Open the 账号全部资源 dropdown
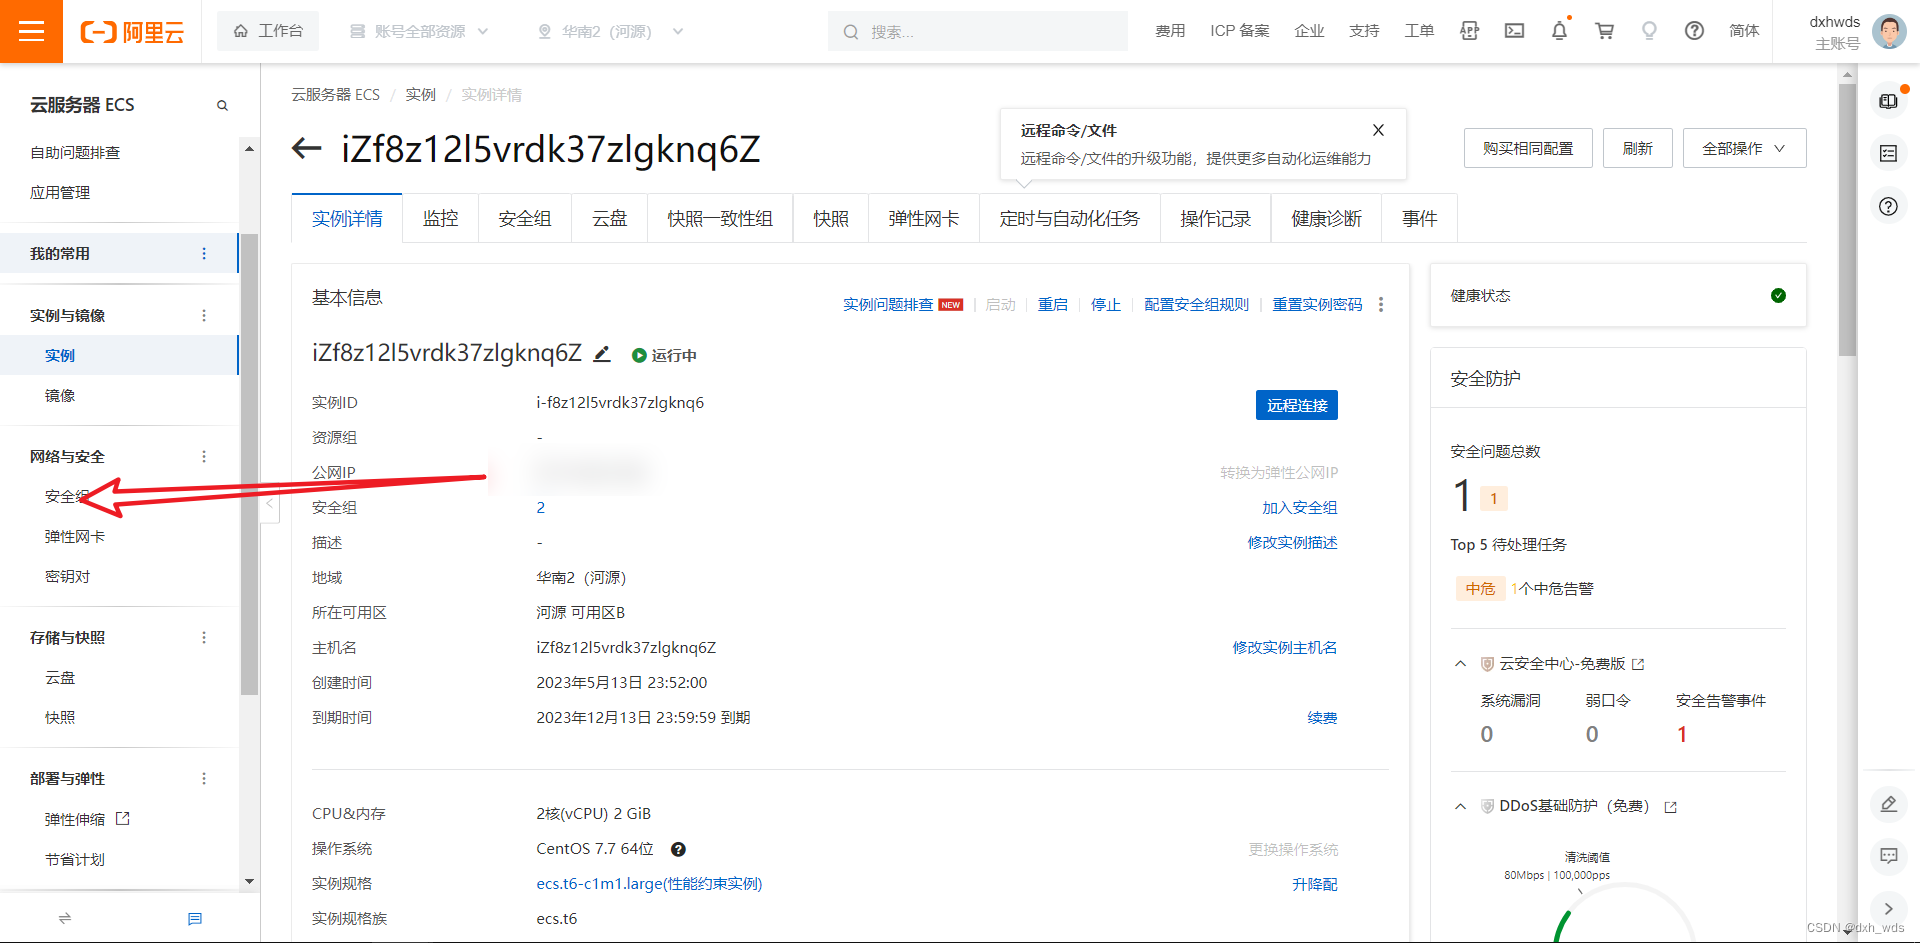Screen dimensions: 1920x943 (x=419, y=31)
